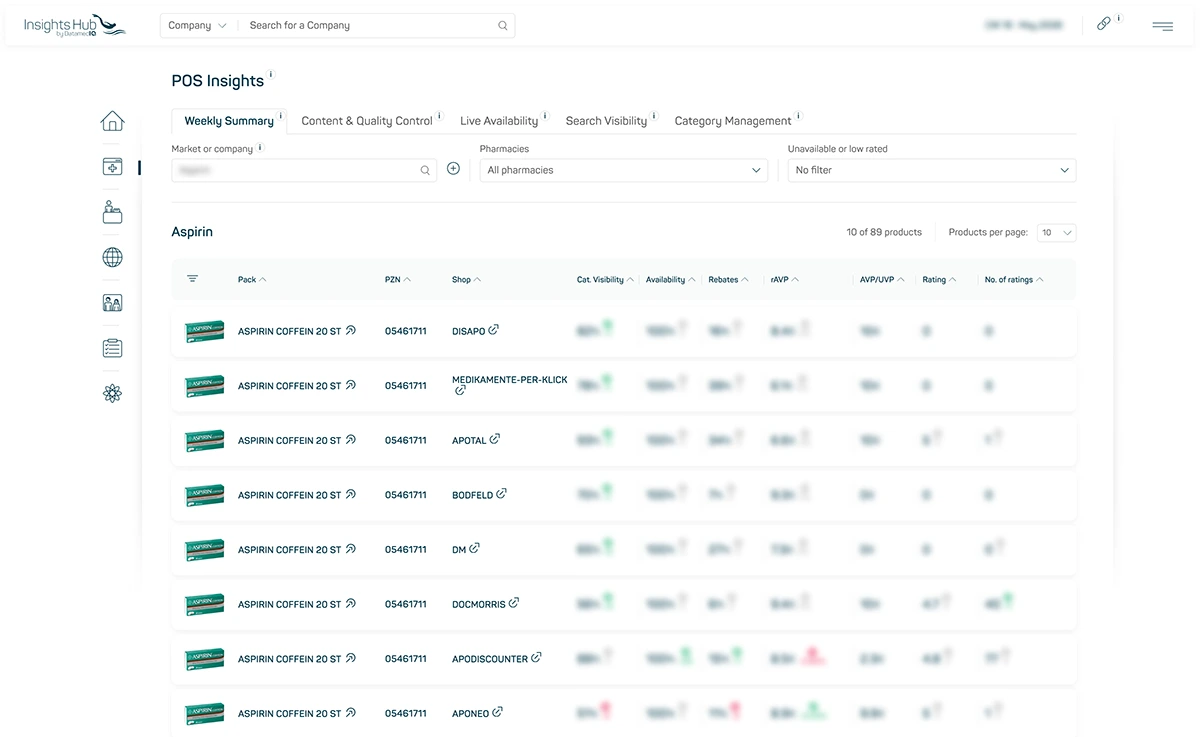
Task: Sort by Rebates column
Action: click(x=729, y=280)
